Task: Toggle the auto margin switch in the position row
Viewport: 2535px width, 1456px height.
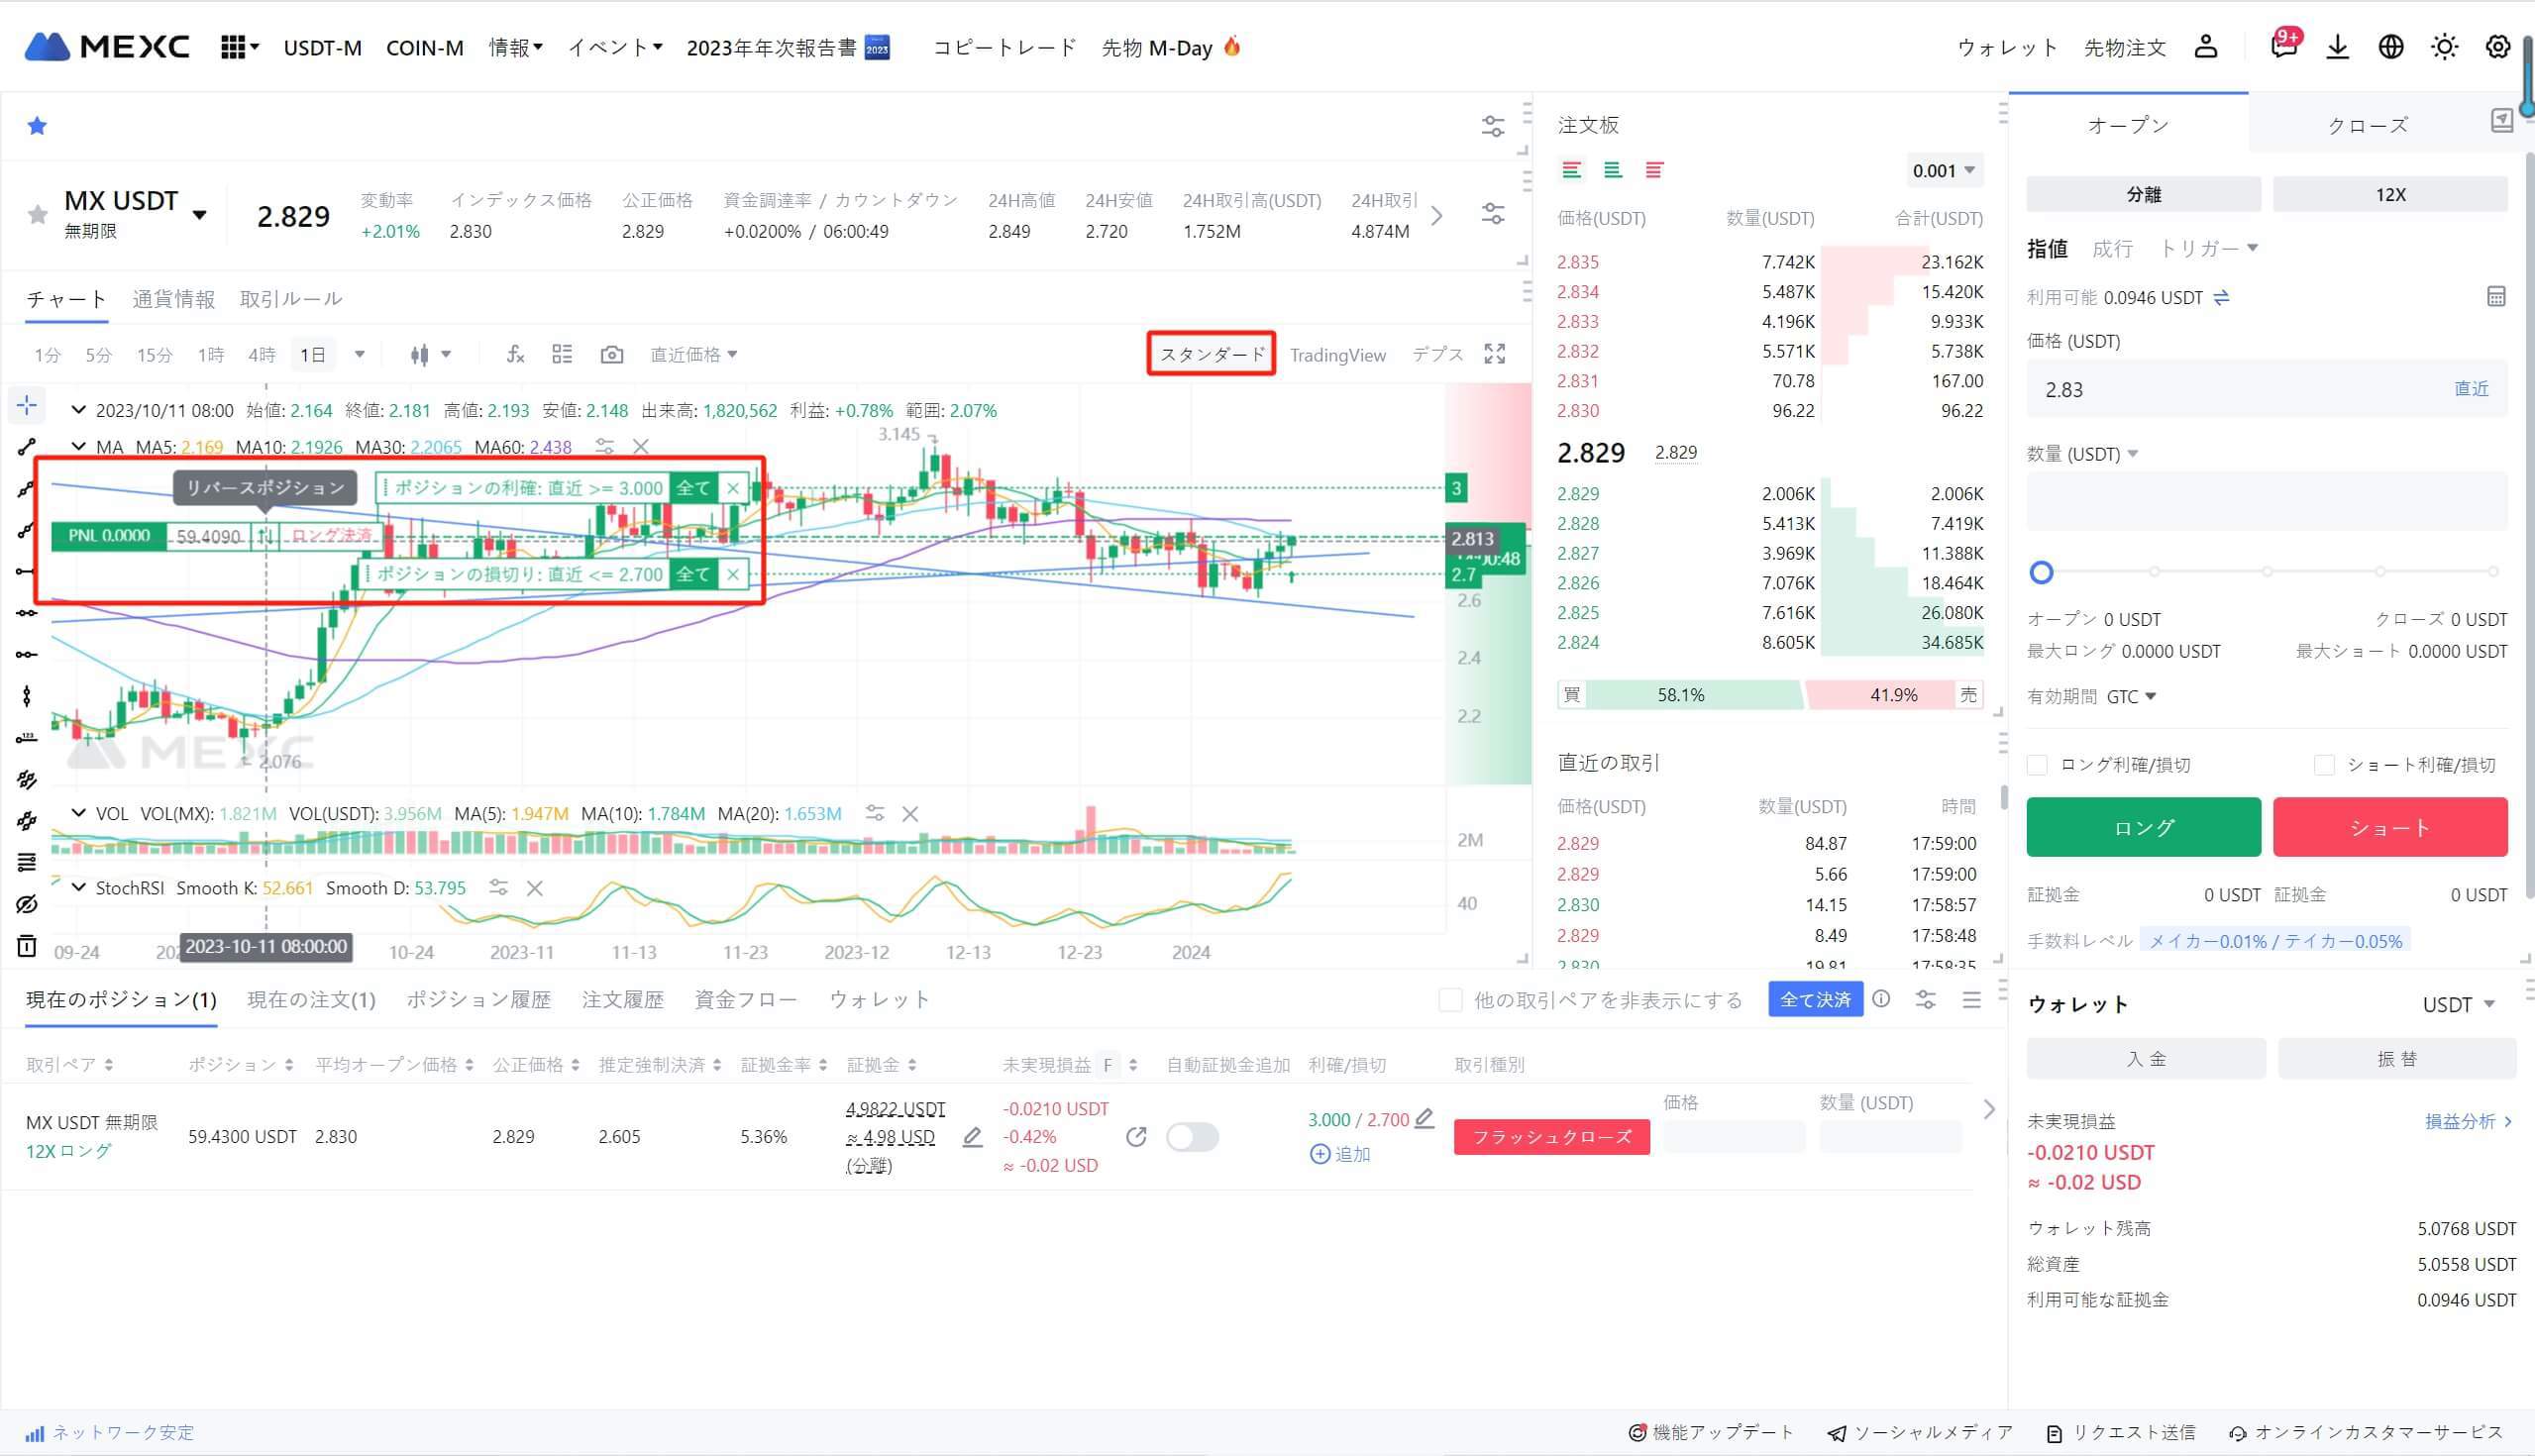Action: [1192, 1137]
